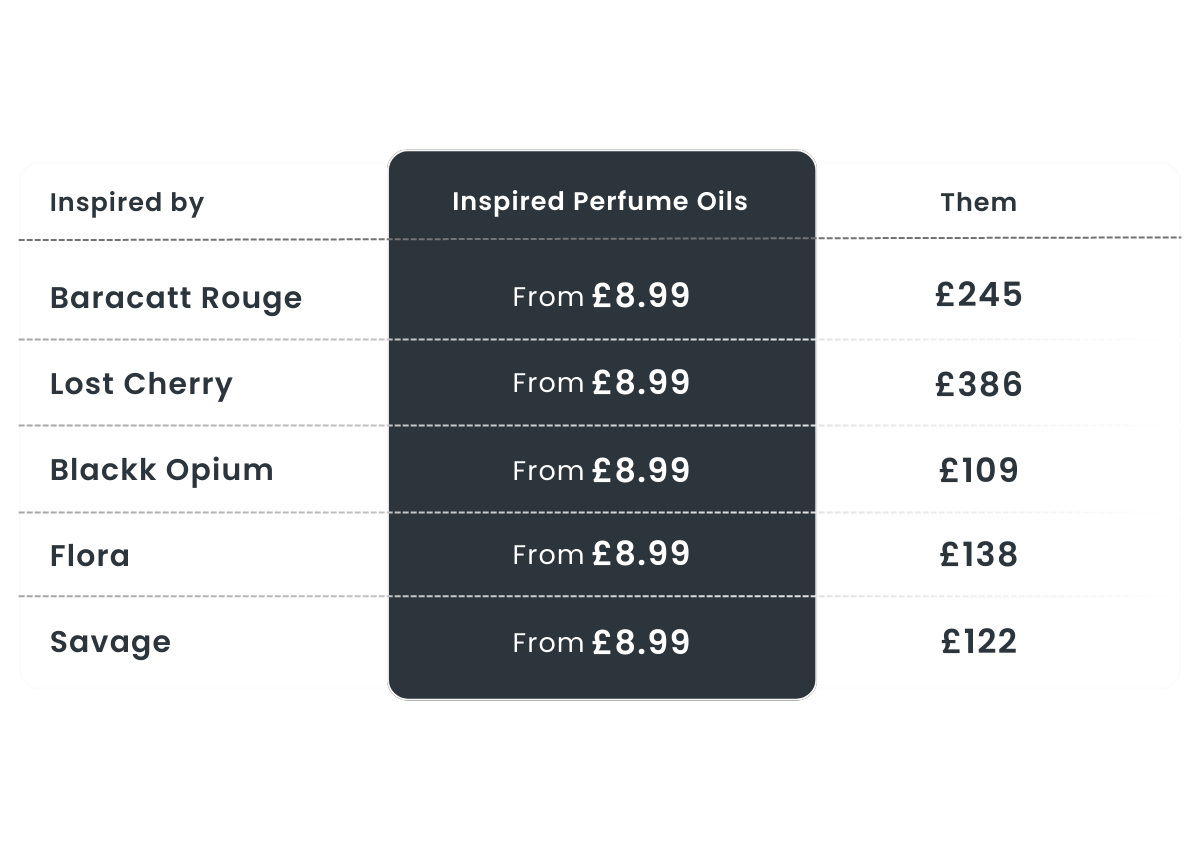The width and height of the screenshot is (1200, 850).
Task: Click the "Inspired by" column header
Action: 127,203
